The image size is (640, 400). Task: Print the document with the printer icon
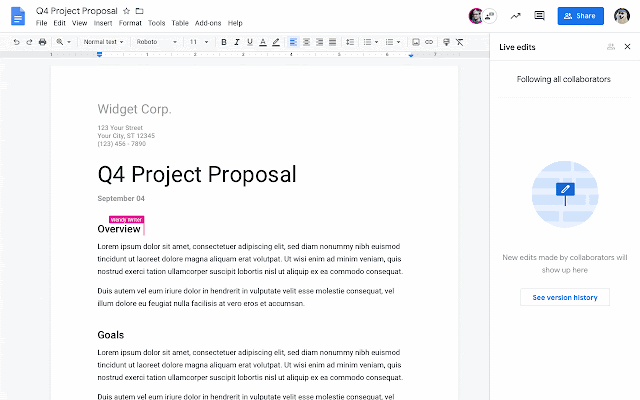(42, 42)
